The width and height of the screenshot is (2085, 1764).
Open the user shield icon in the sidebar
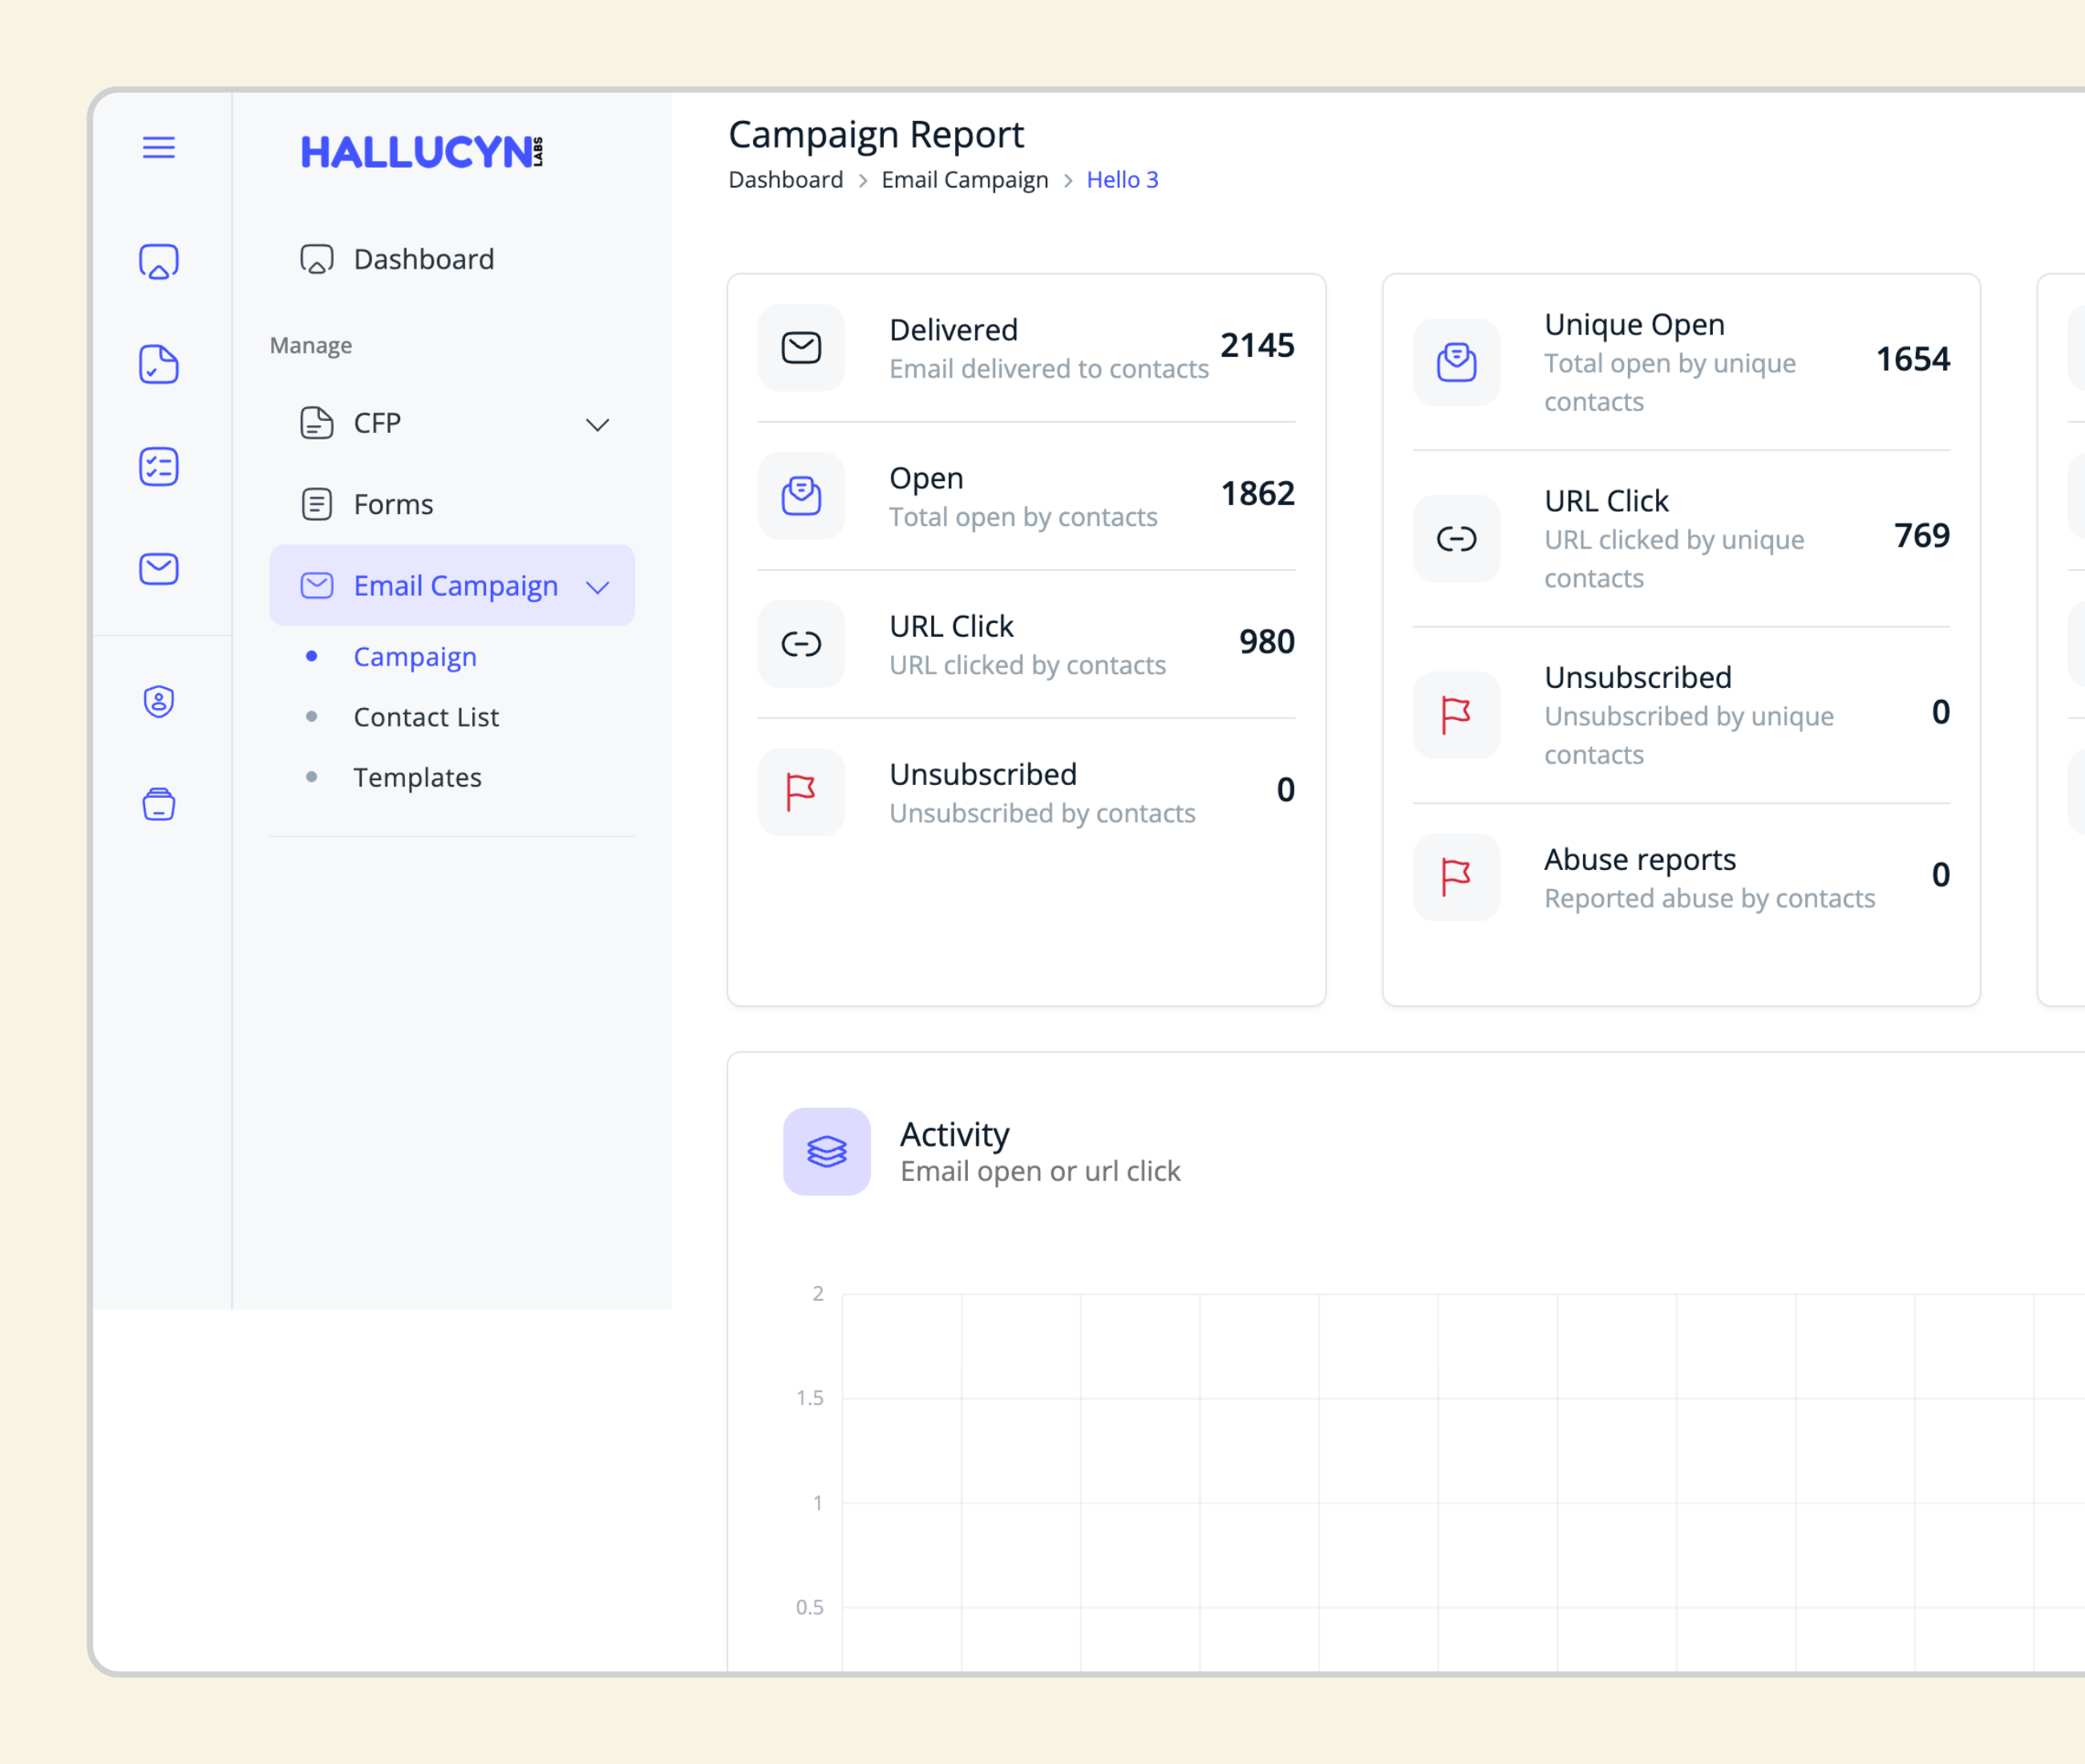[x=158, y=702]
